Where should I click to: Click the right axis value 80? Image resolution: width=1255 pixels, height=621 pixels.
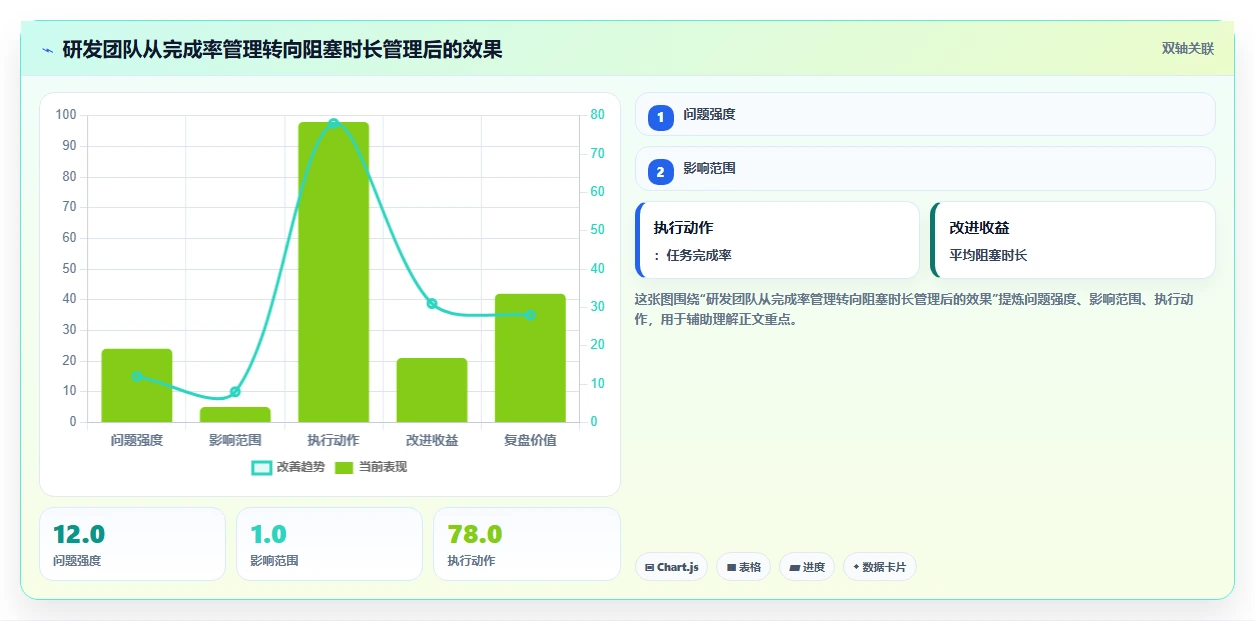(x=596, y=115)
